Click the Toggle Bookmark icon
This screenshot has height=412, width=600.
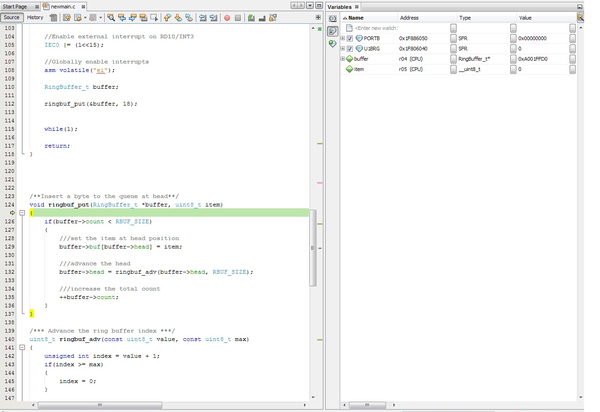[189, 18]
